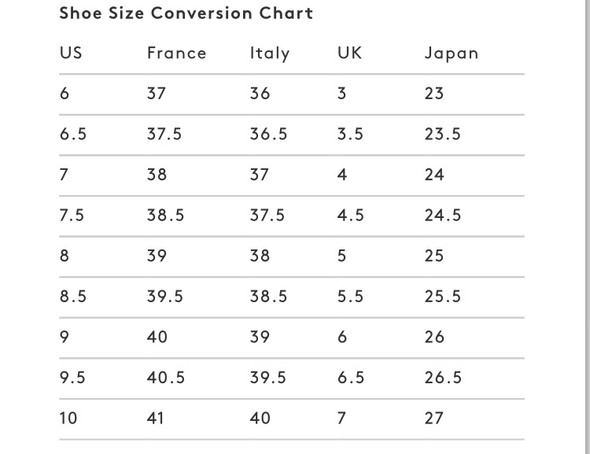Click US size 7.5 cell
Viewport: 590px width, 454px height.
click(x=72, y=215)
